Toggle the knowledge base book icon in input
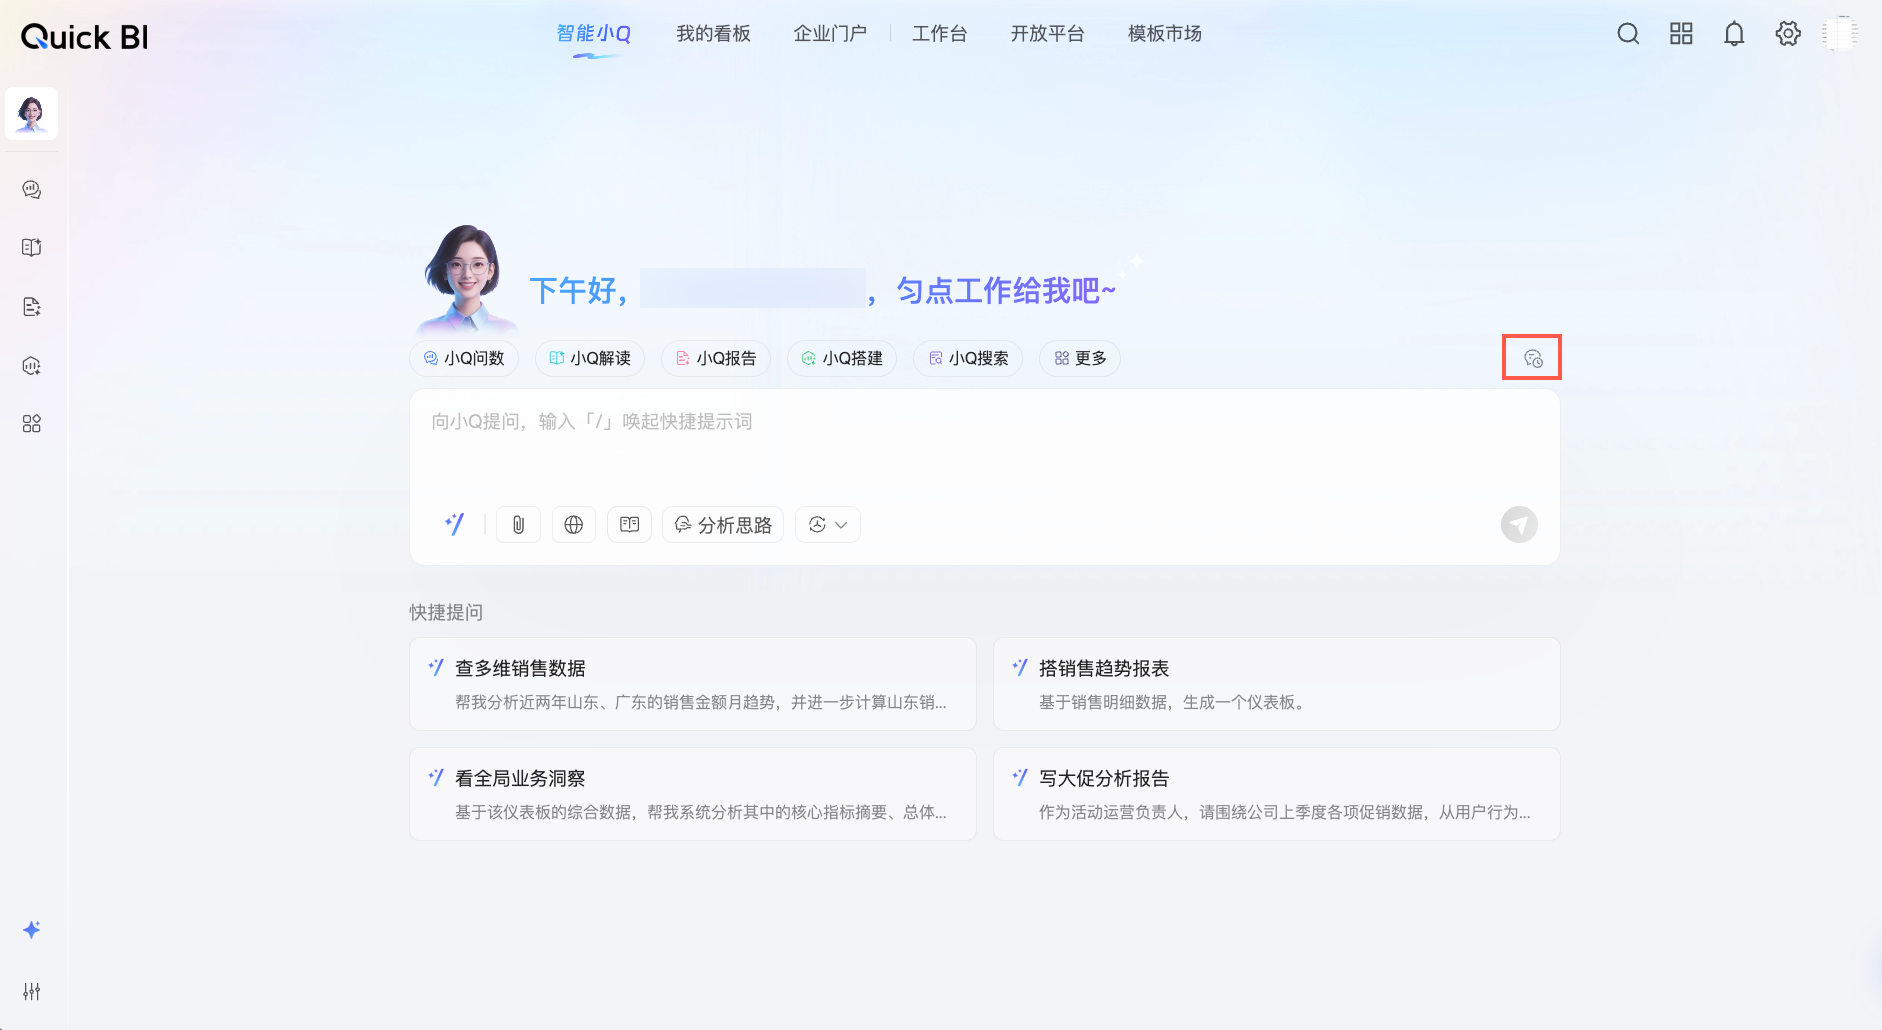 tap(630, 525)
